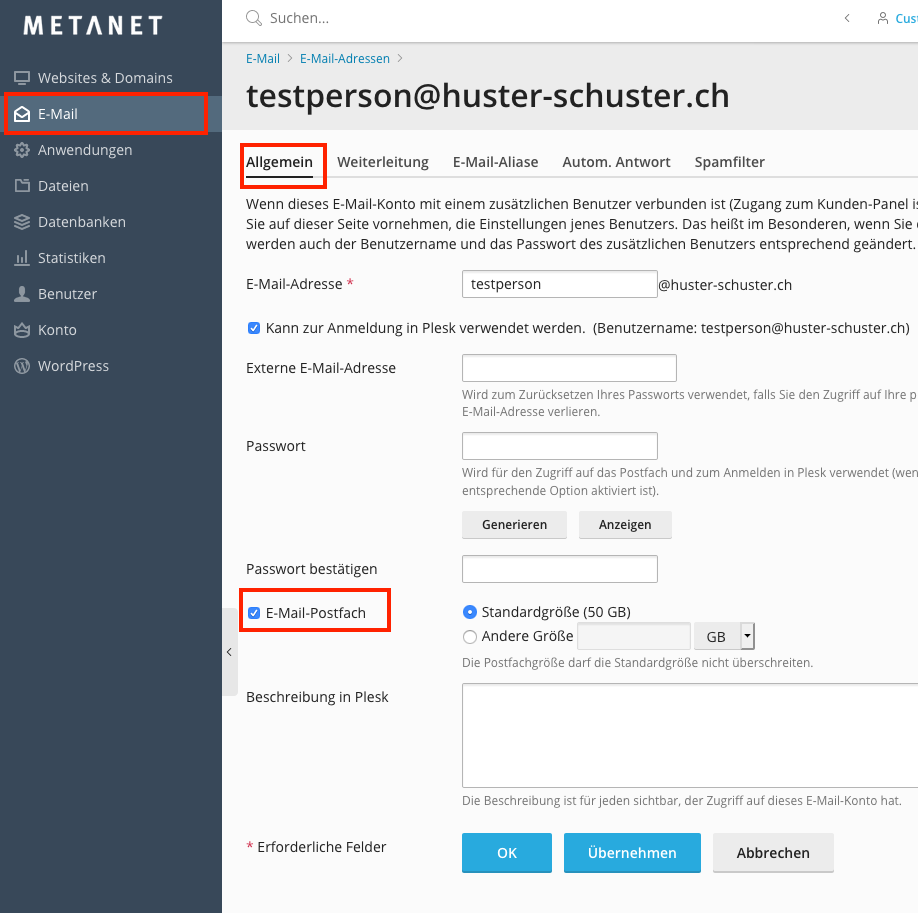918x913 pixels.
Task: Click the Konto crown icon
Action: [21, 330]
